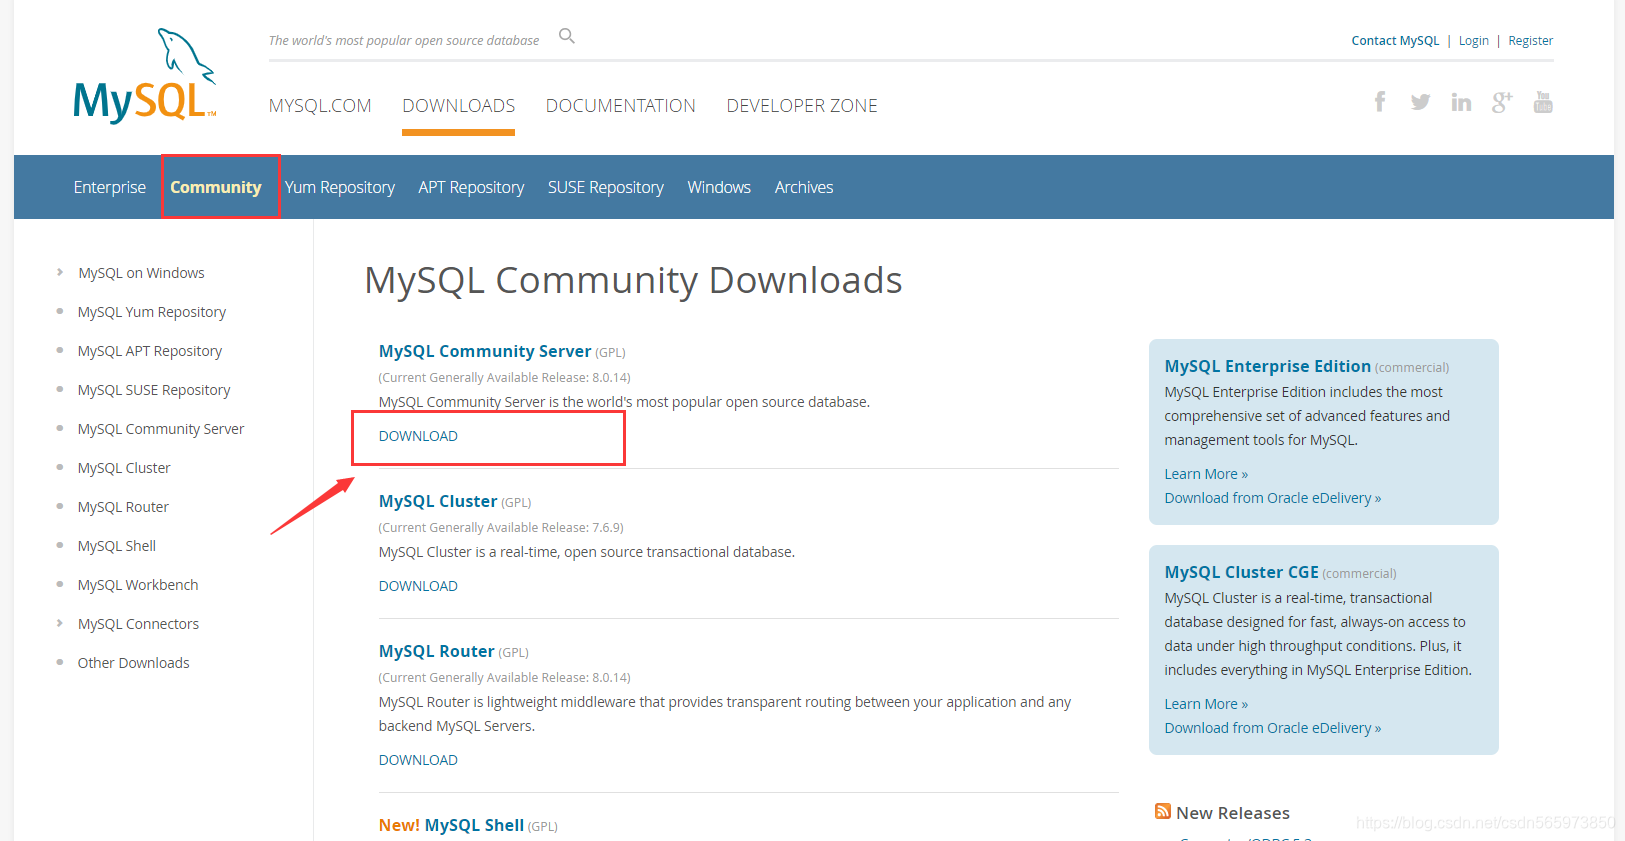Click DOWNLOAD under MySQL Community Server
1625x841 pixels.
click(418, 436)
